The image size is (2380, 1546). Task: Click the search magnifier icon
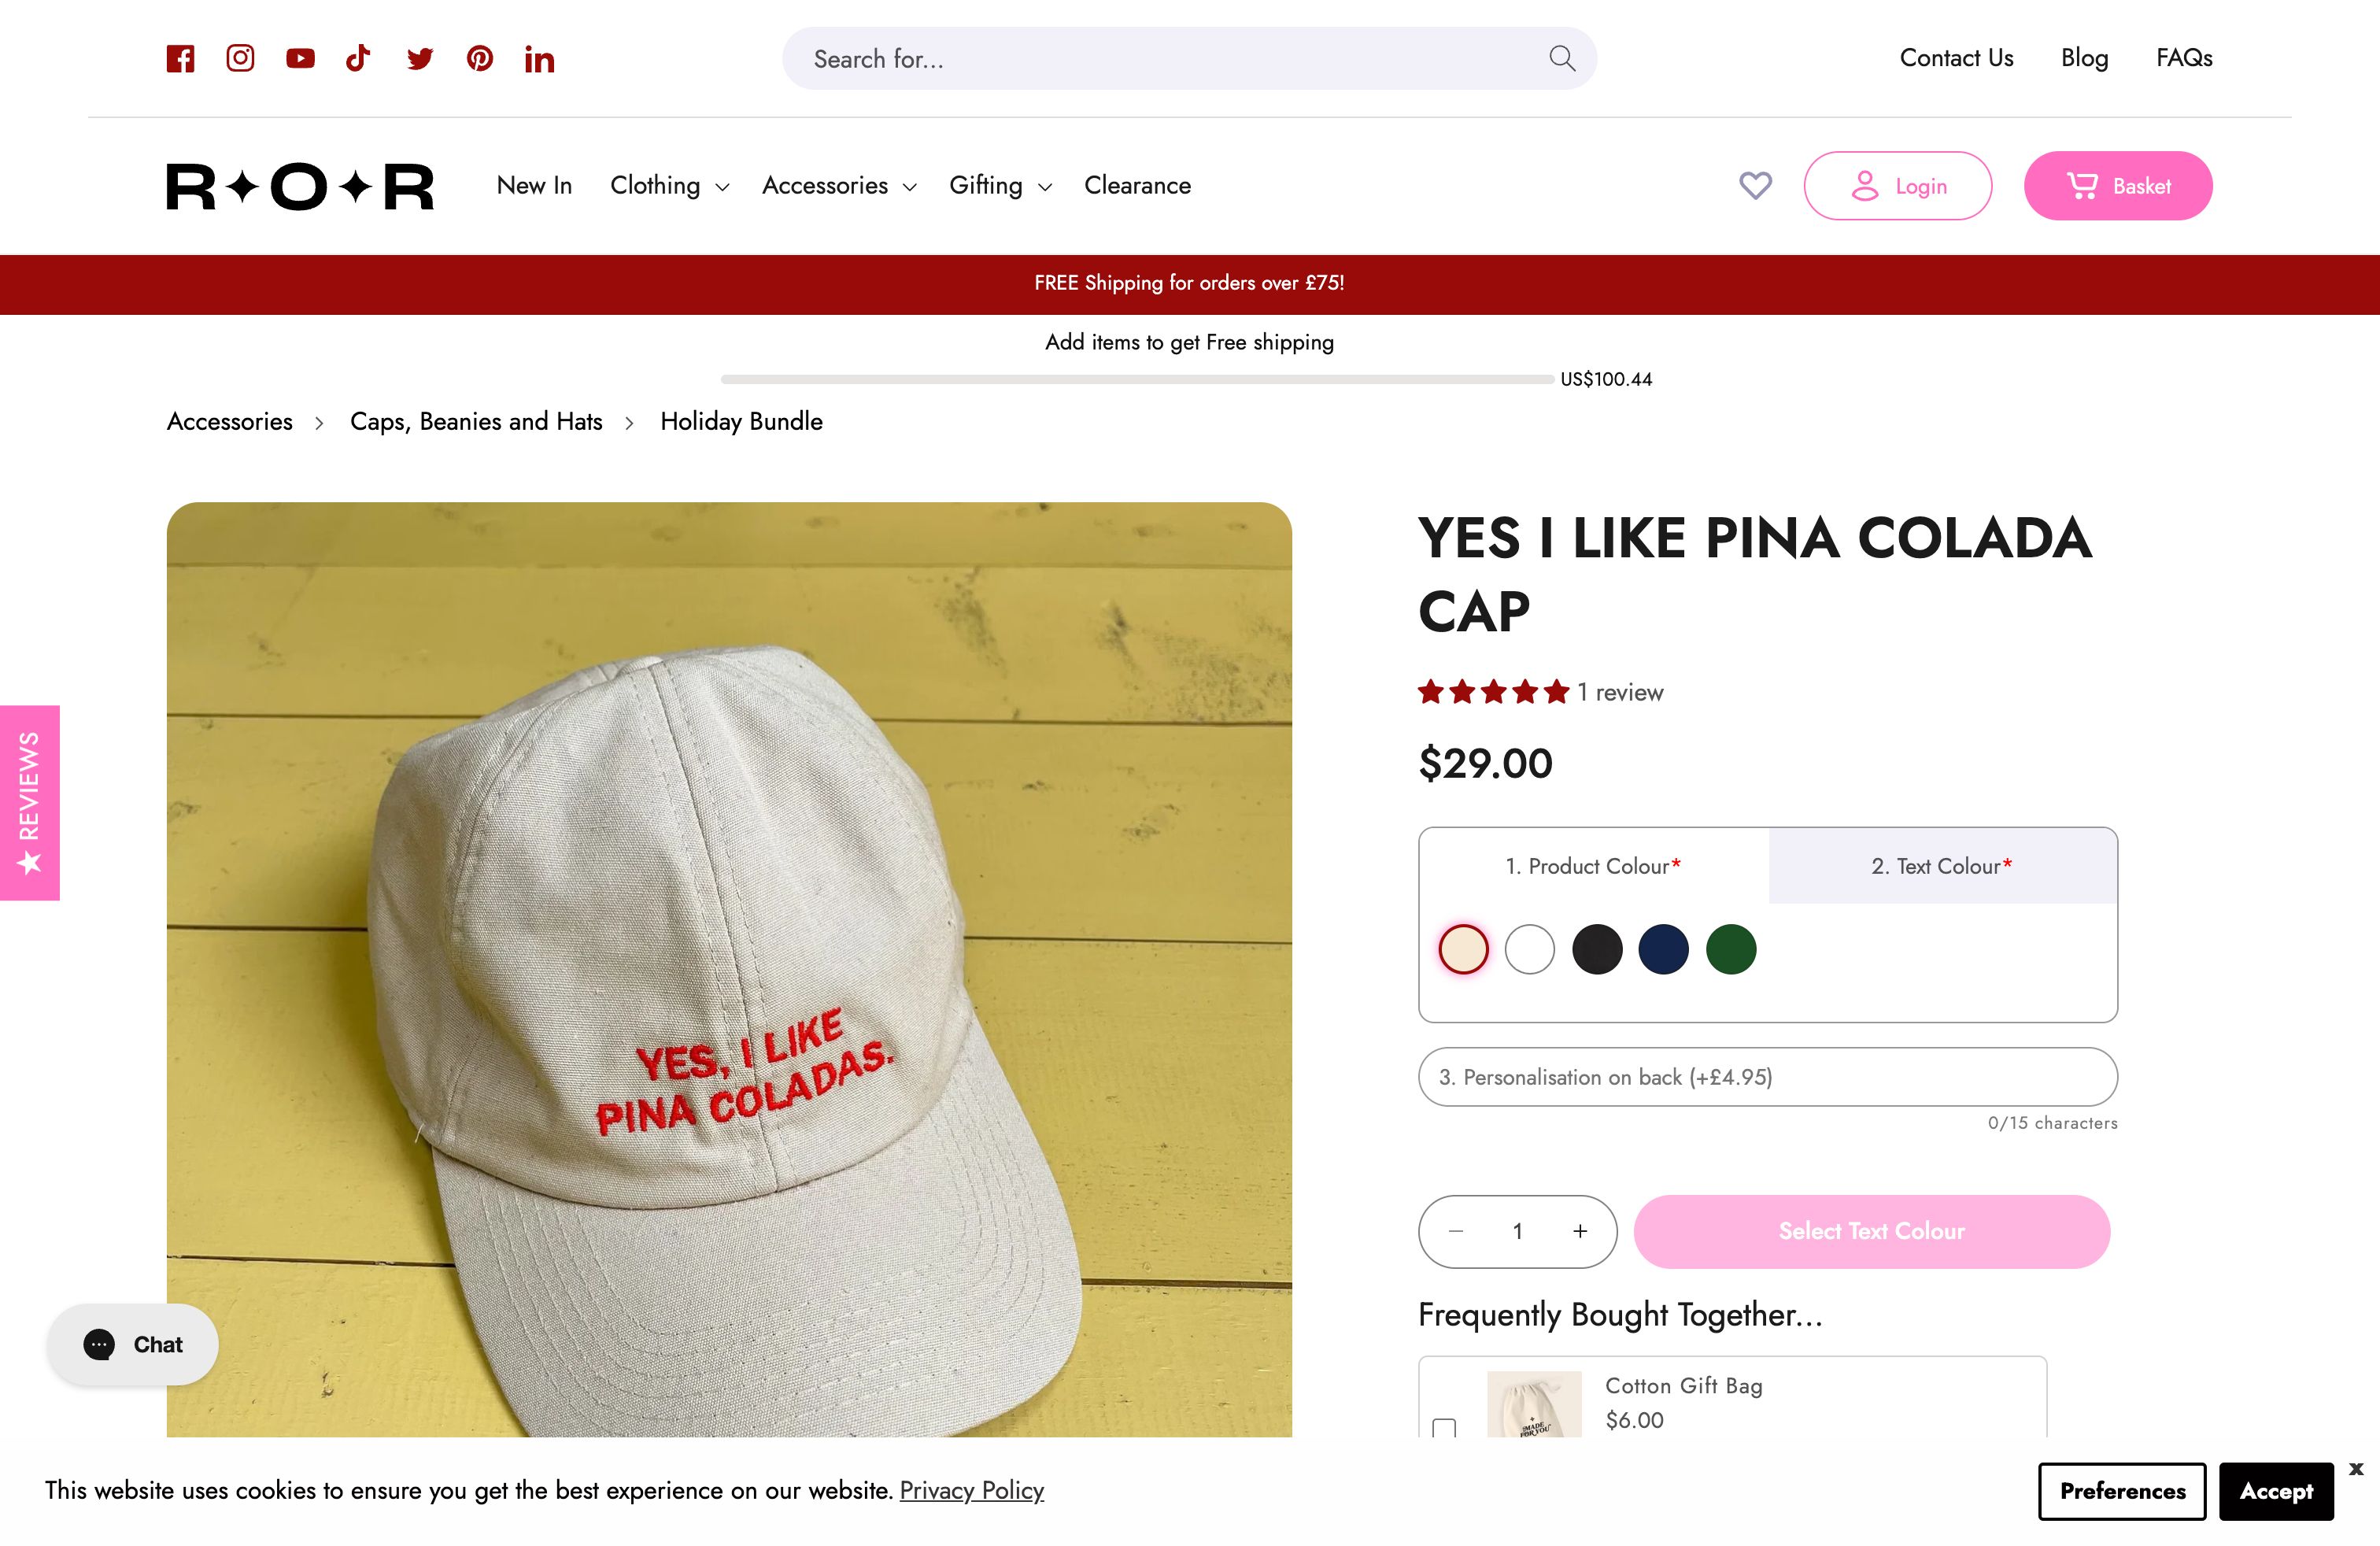pyautogui.click(x=1561, y=59)
